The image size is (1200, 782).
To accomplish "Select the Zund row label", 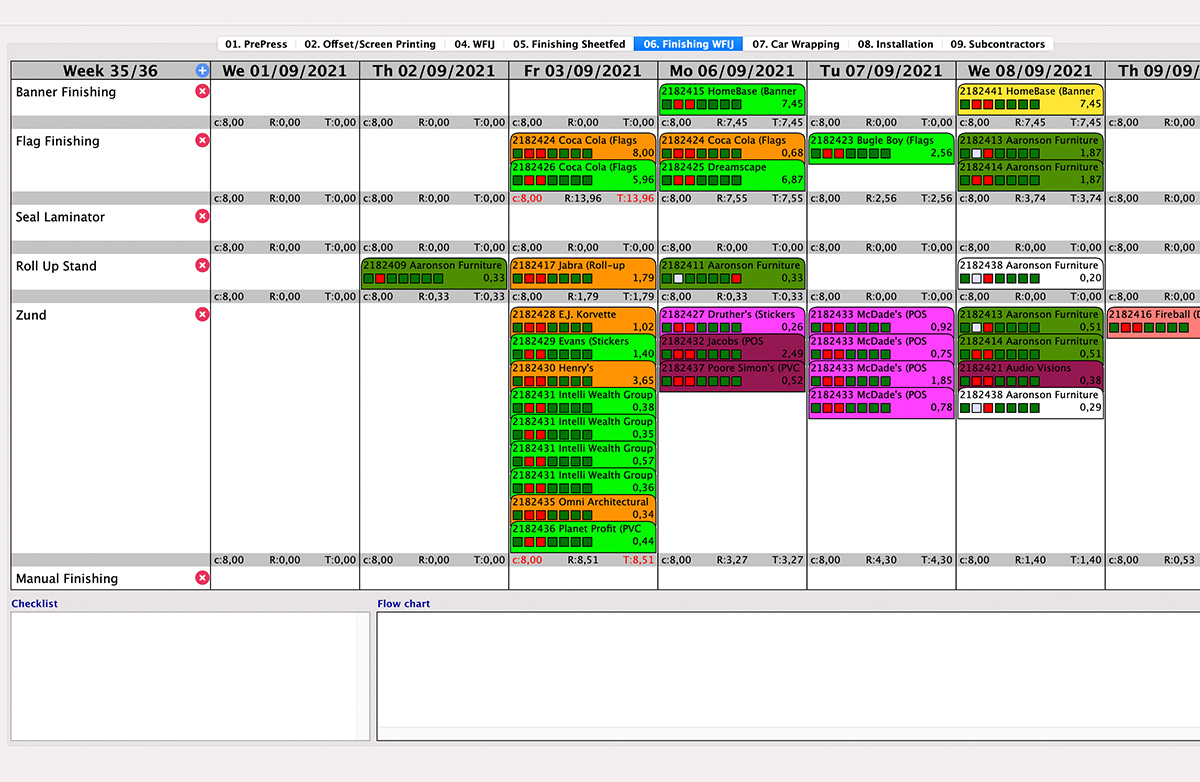I will click(x=31, y=315).
